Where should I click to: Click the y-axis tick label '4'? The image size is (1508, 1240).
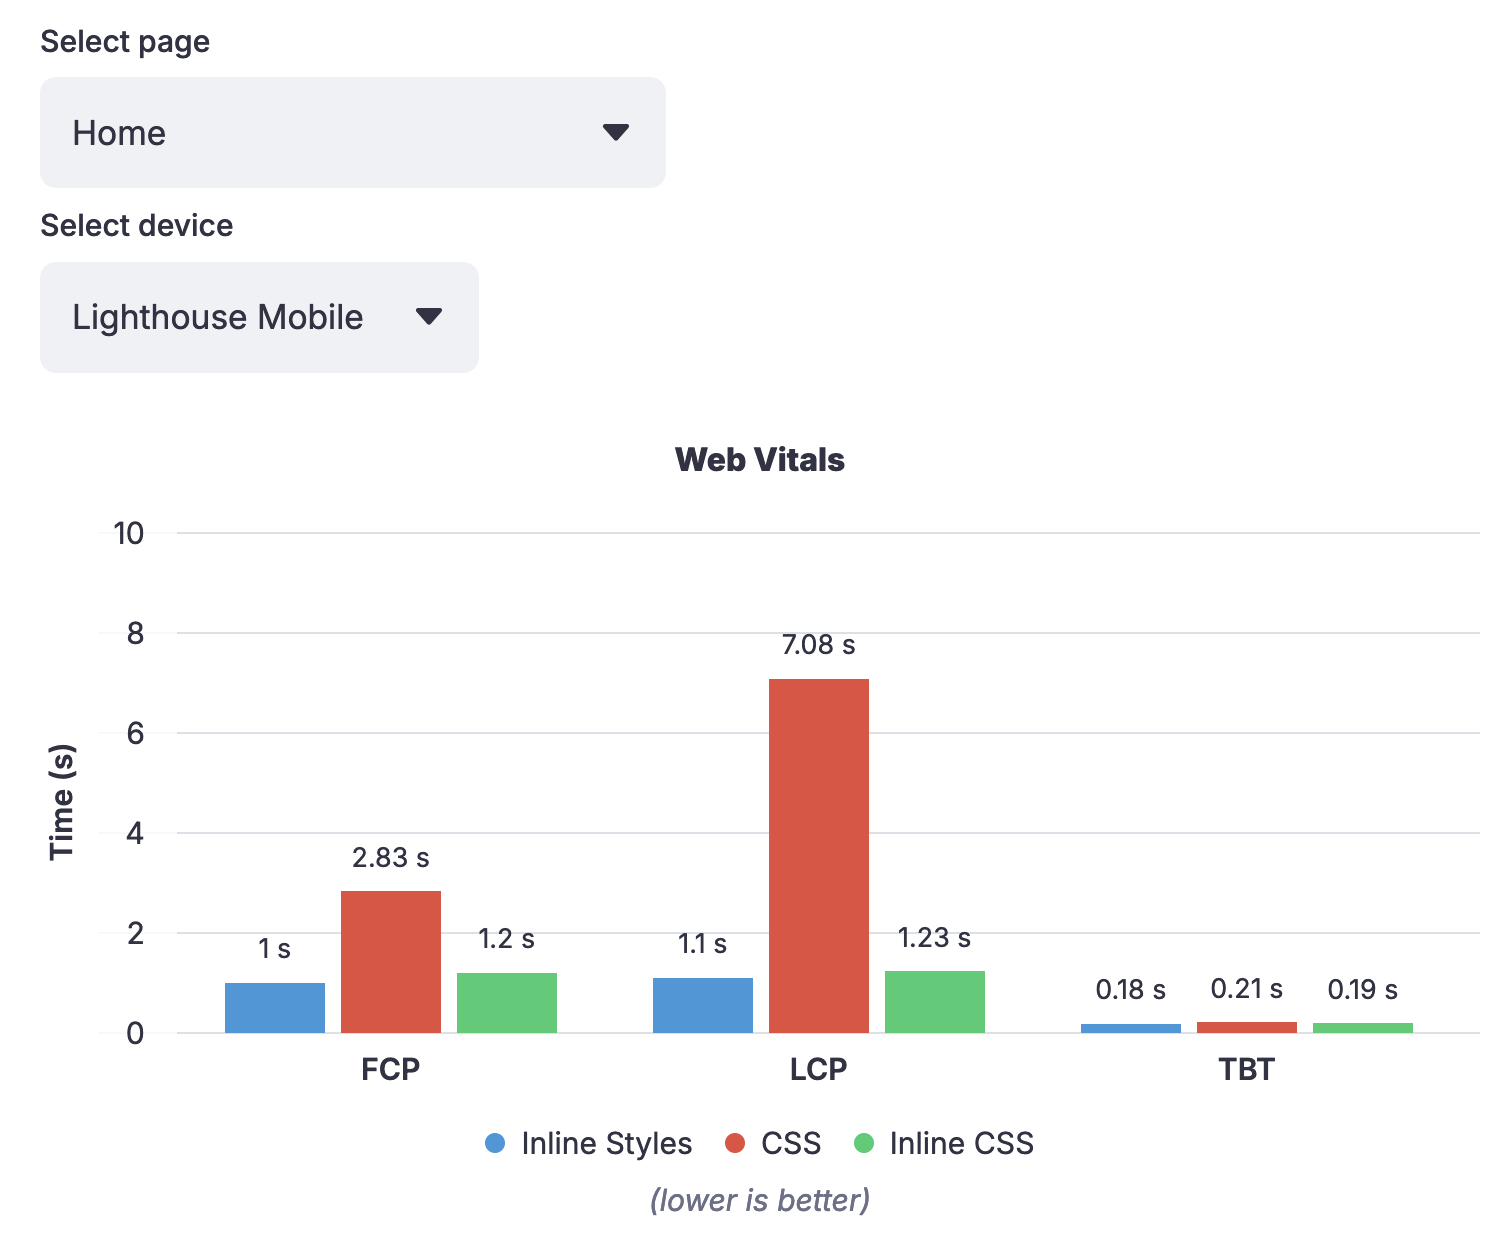pos(135,833)
